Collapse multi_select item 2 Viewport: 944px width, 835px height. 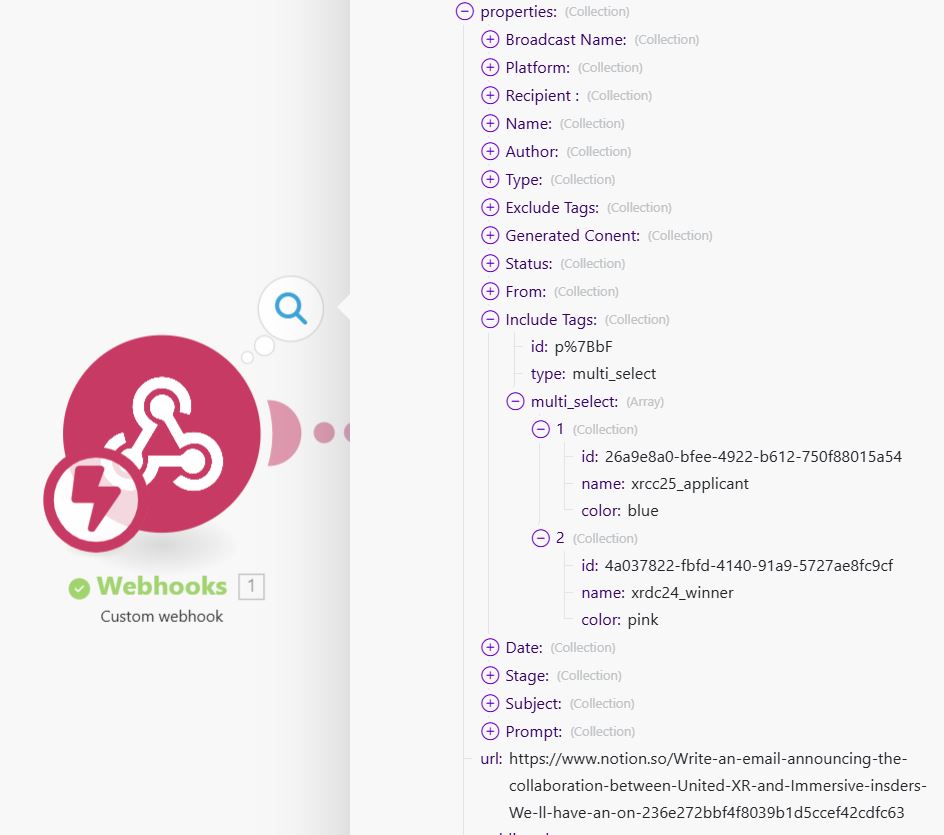tap(541, 538)
